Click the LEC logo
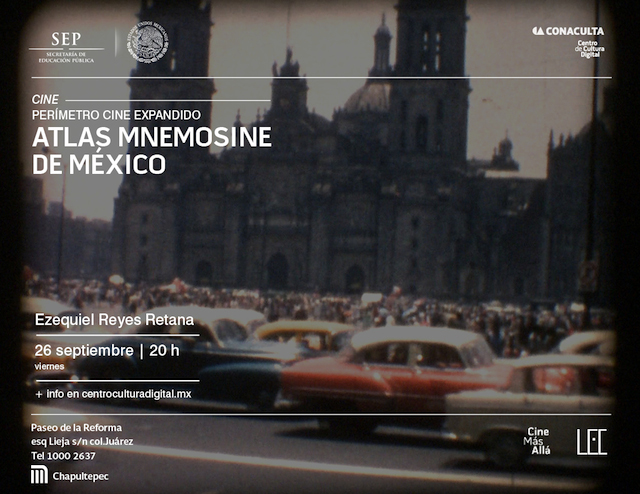The width and height of the screenshot is (640, 494). click(x=591, y=441)
